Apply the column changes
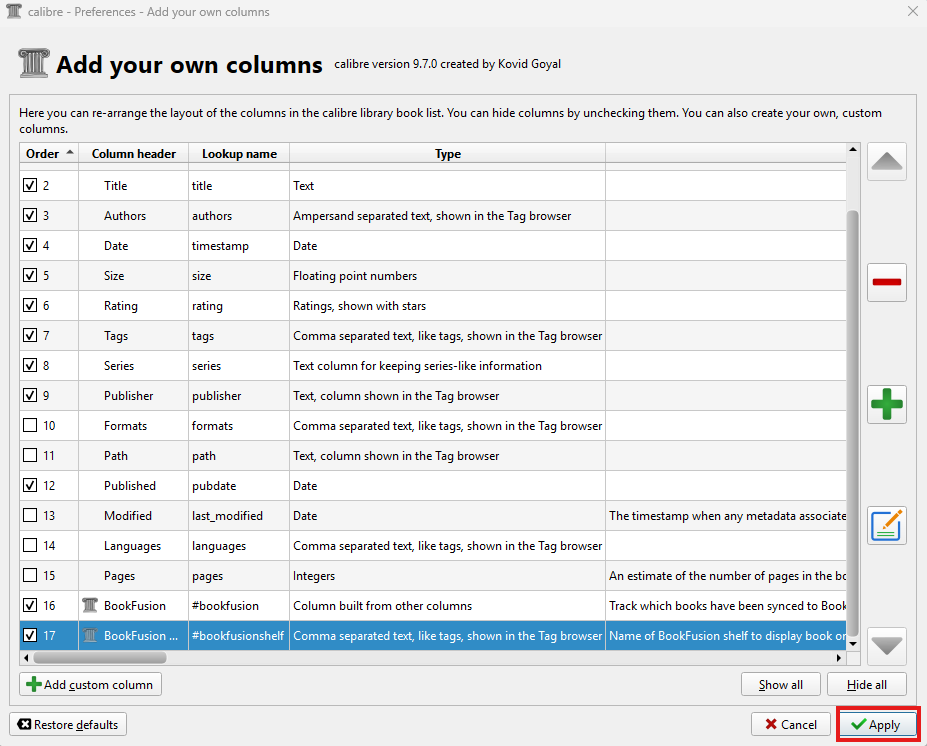 [877, 725]
